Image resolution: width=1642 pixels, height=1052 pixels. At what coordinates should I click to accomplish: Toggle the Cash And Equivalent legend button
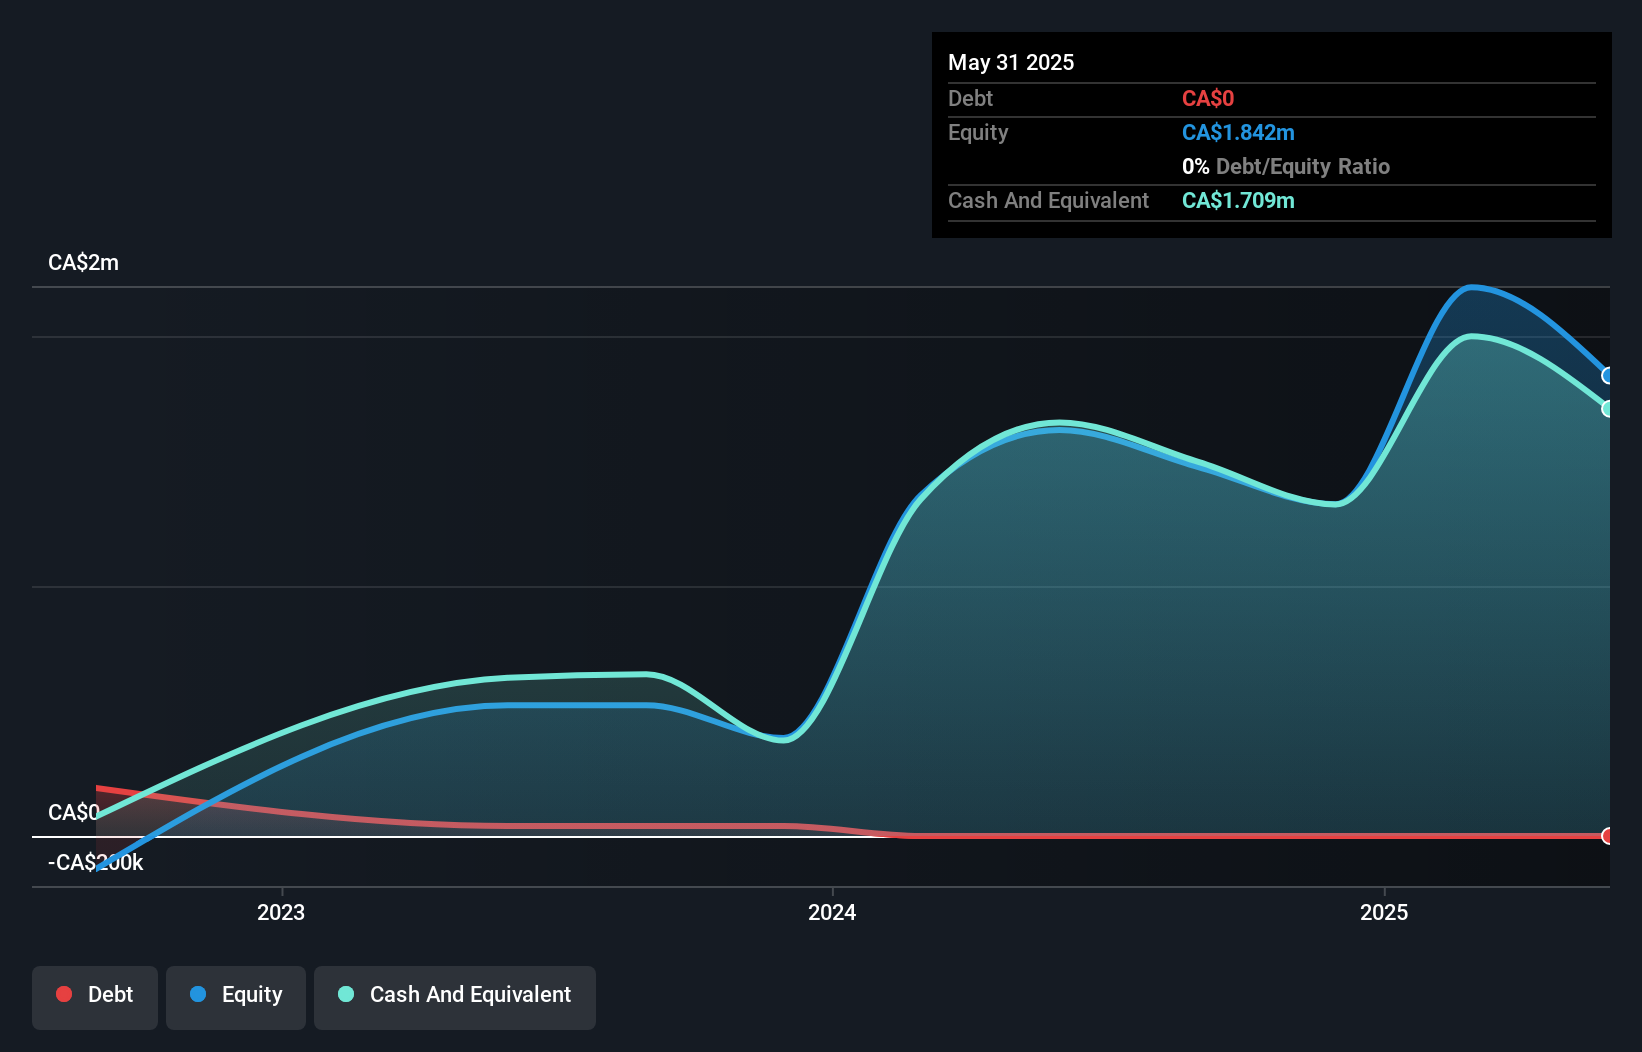point(455,997)
